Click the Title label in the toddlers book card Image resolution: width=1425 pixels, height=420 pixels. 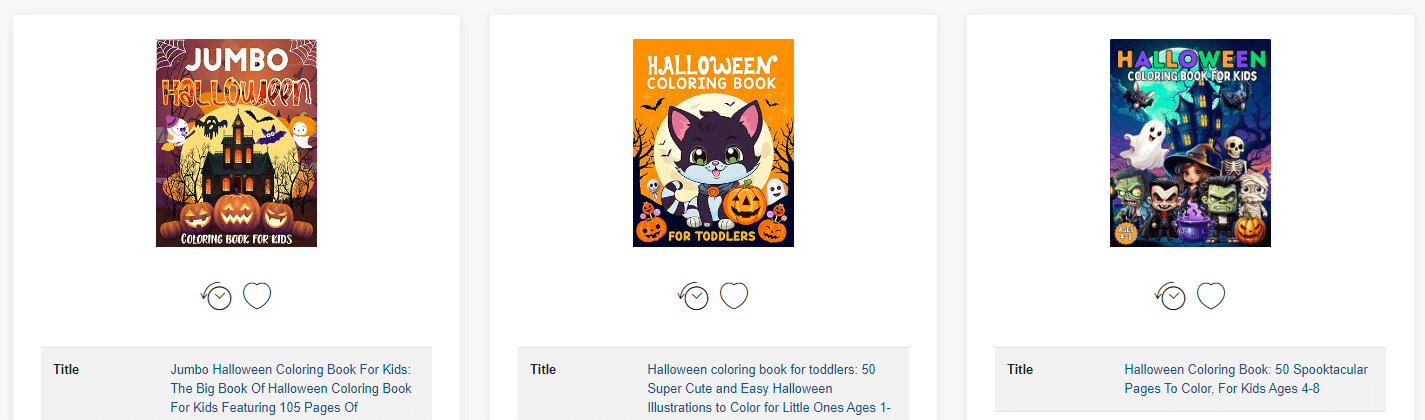point(543,369)
